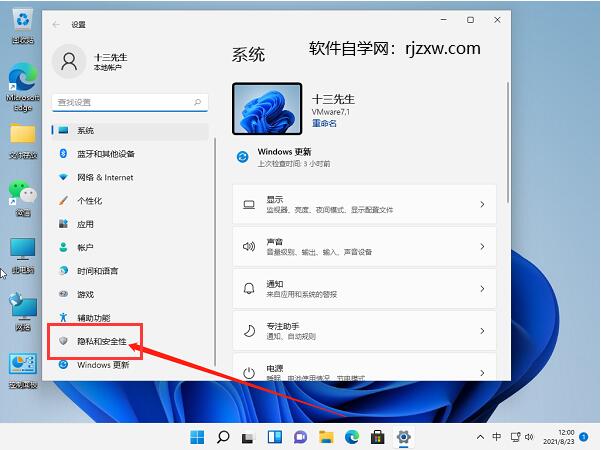Click the Windows 更新 status icon
The height and width of the screenshot is (450, 601).
pos(243,157)
